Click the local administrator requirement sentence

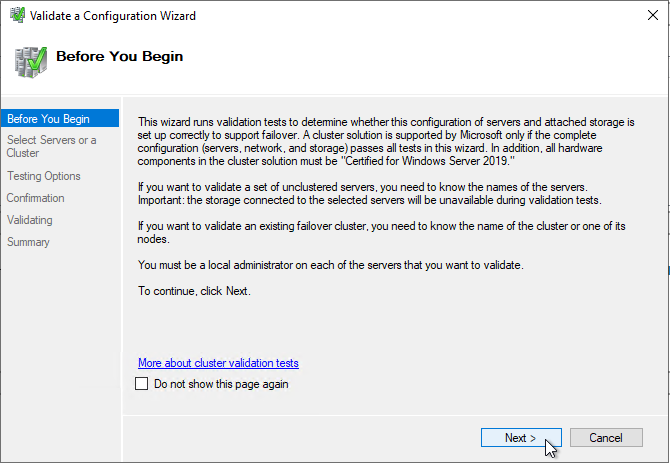click(x=330, y=265)
